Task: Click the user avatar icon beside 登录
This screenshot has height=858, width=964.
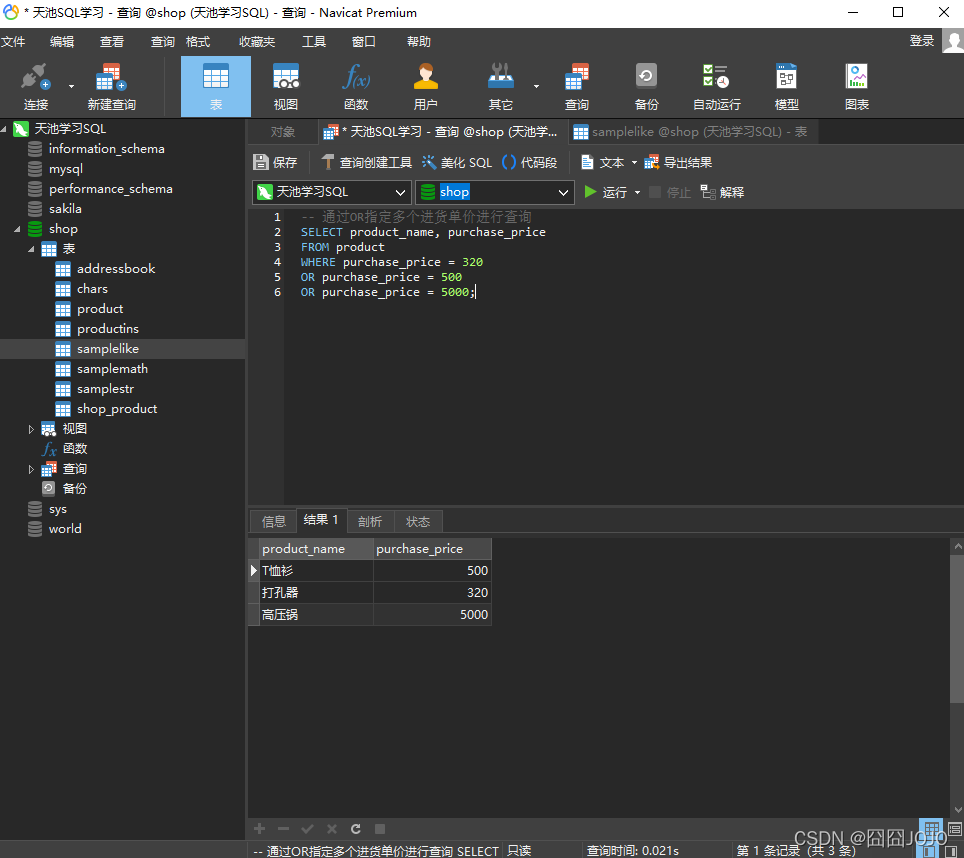Action: point(953,42)
